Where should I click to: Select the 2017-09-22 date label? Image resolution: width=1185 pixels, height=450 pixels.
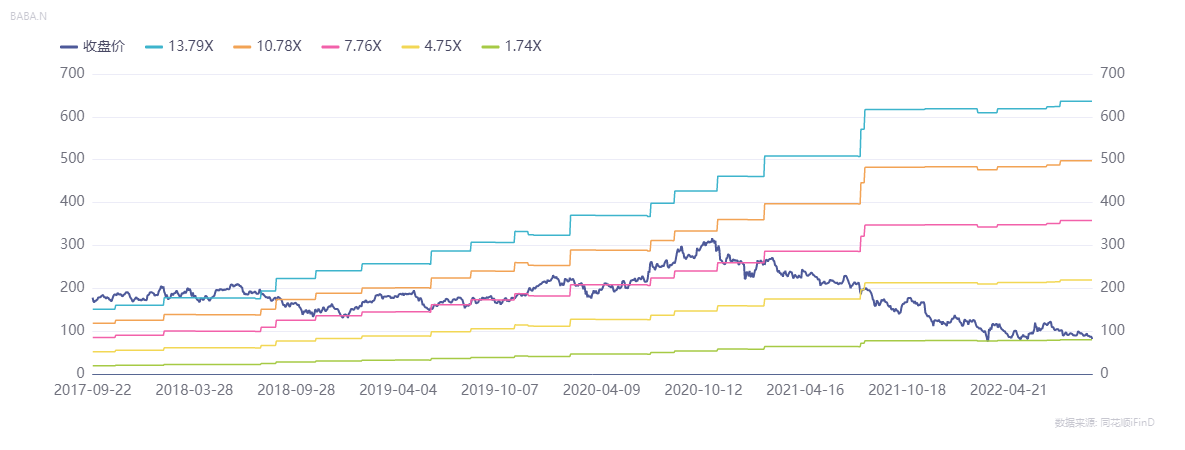(93, 390)
